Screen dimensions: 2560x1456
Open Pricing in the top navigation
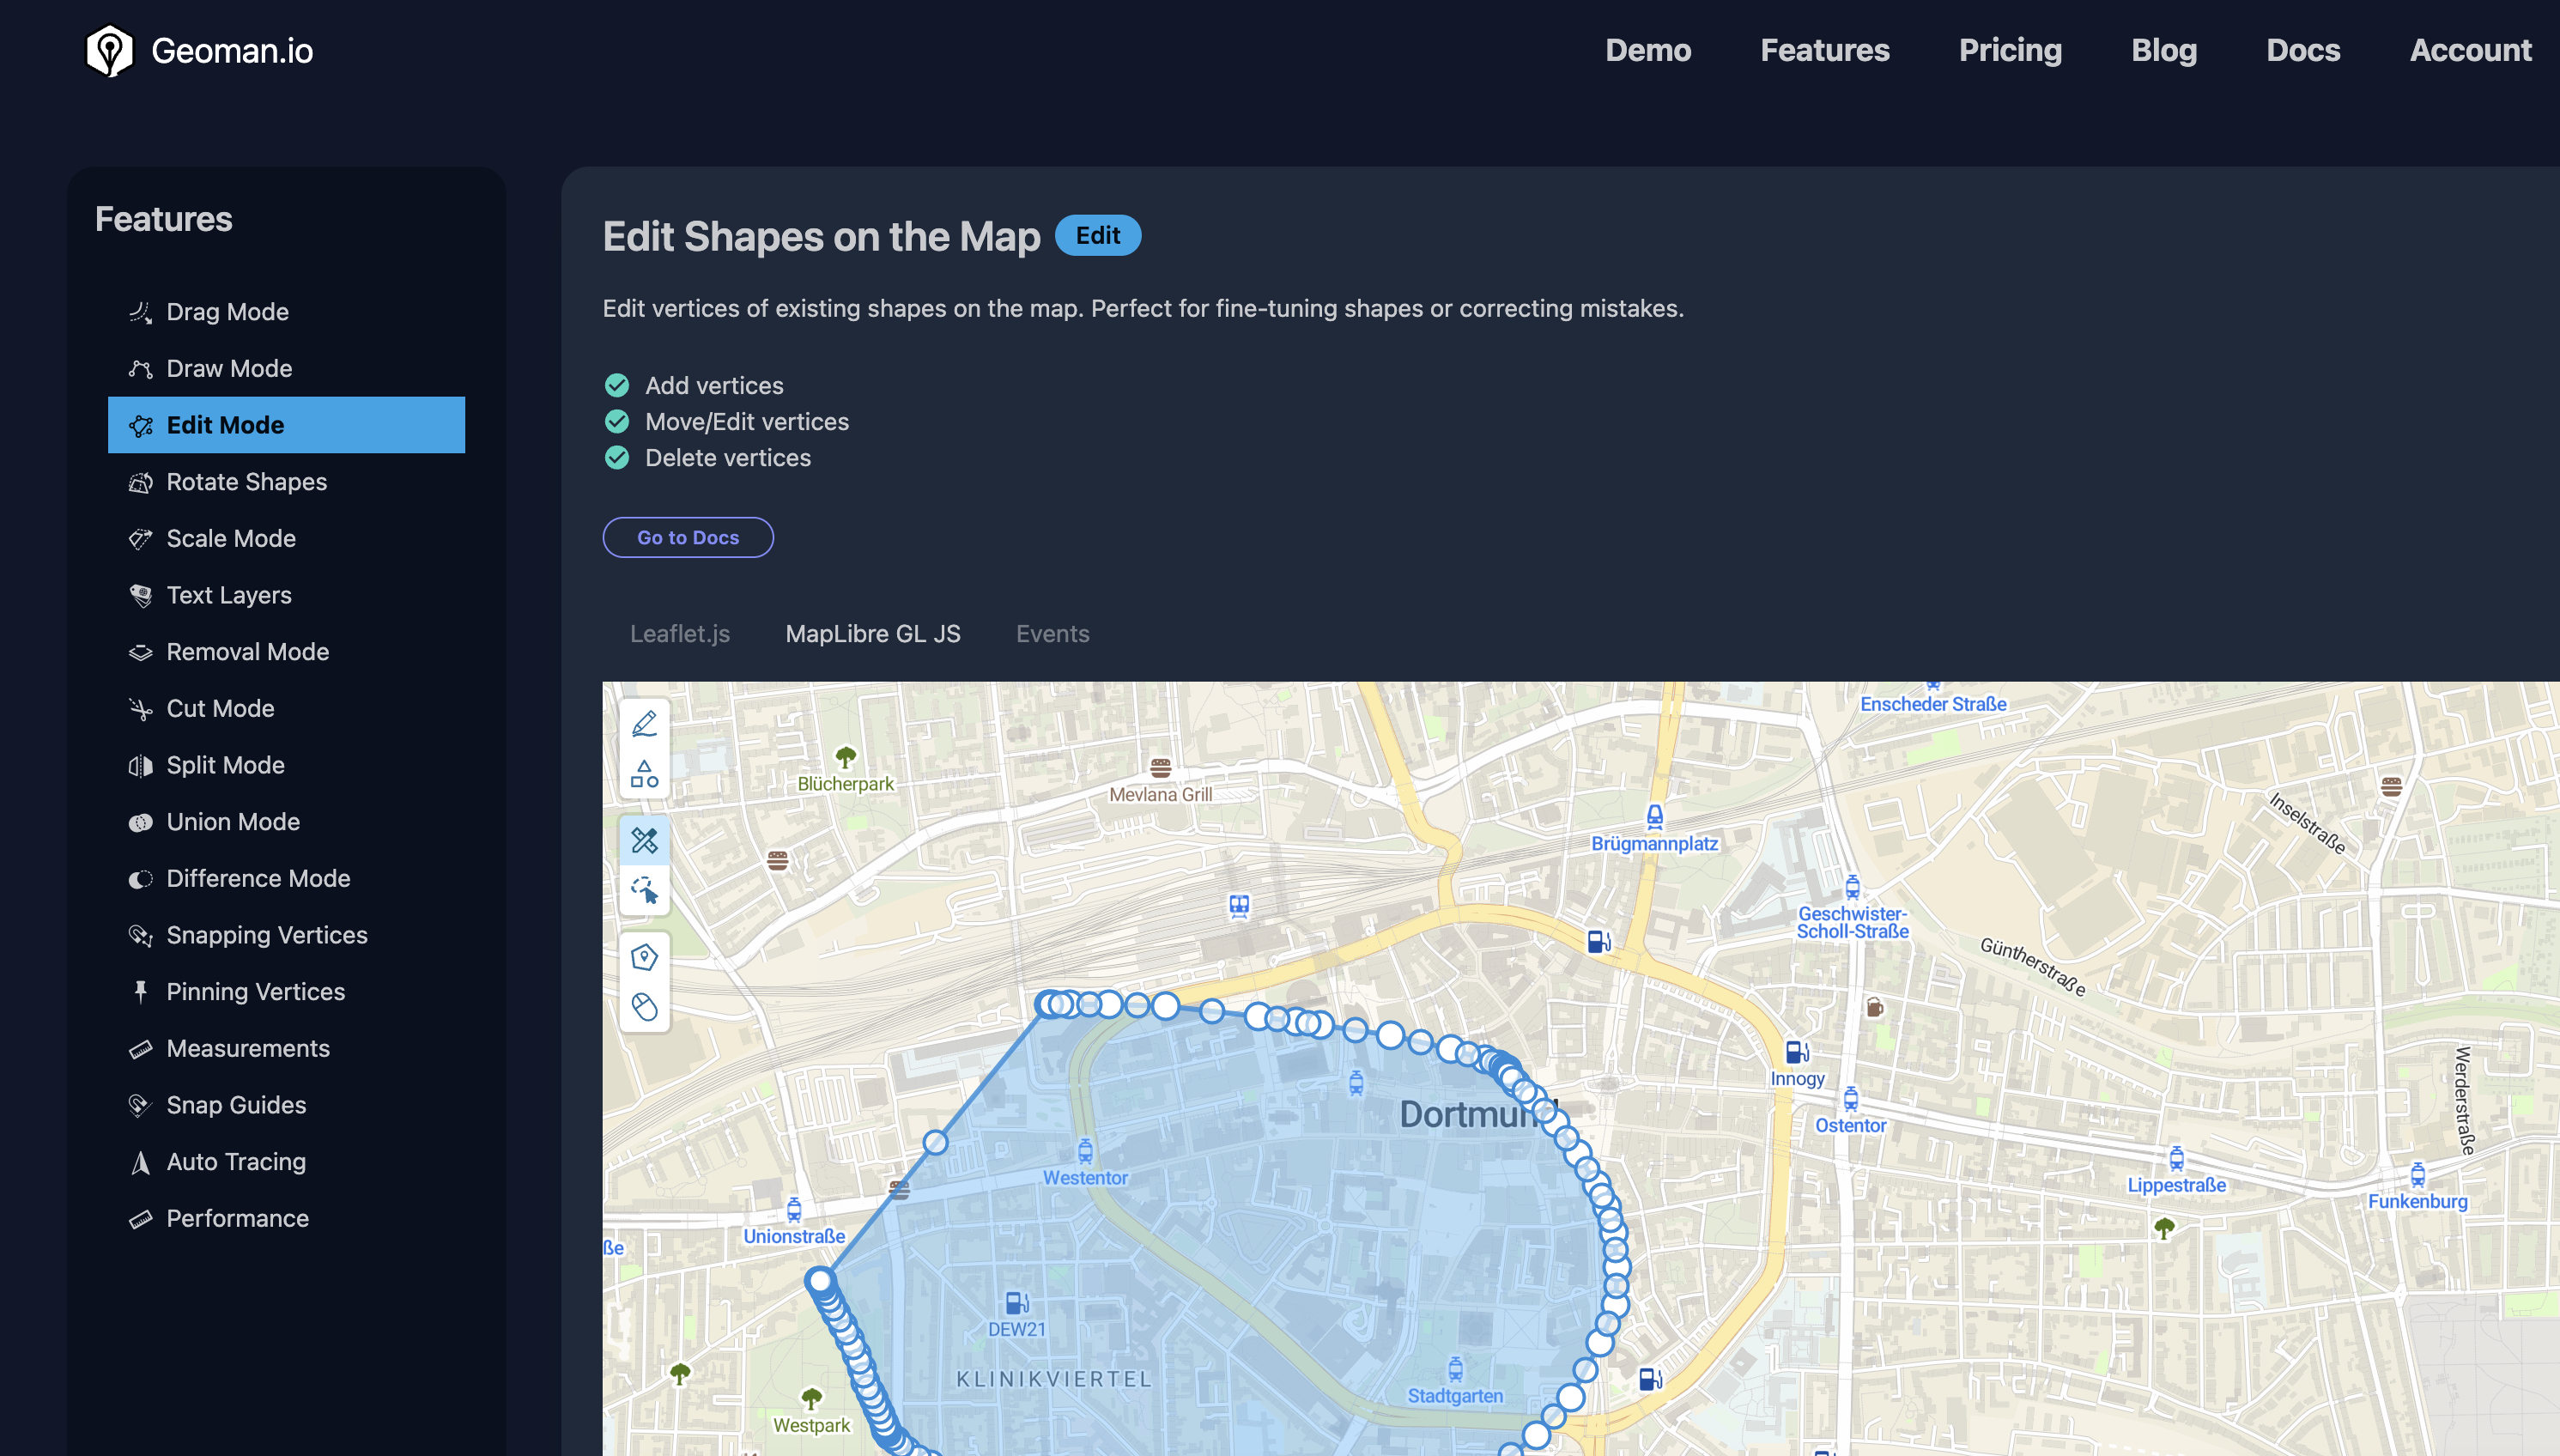pos(2010,50)
